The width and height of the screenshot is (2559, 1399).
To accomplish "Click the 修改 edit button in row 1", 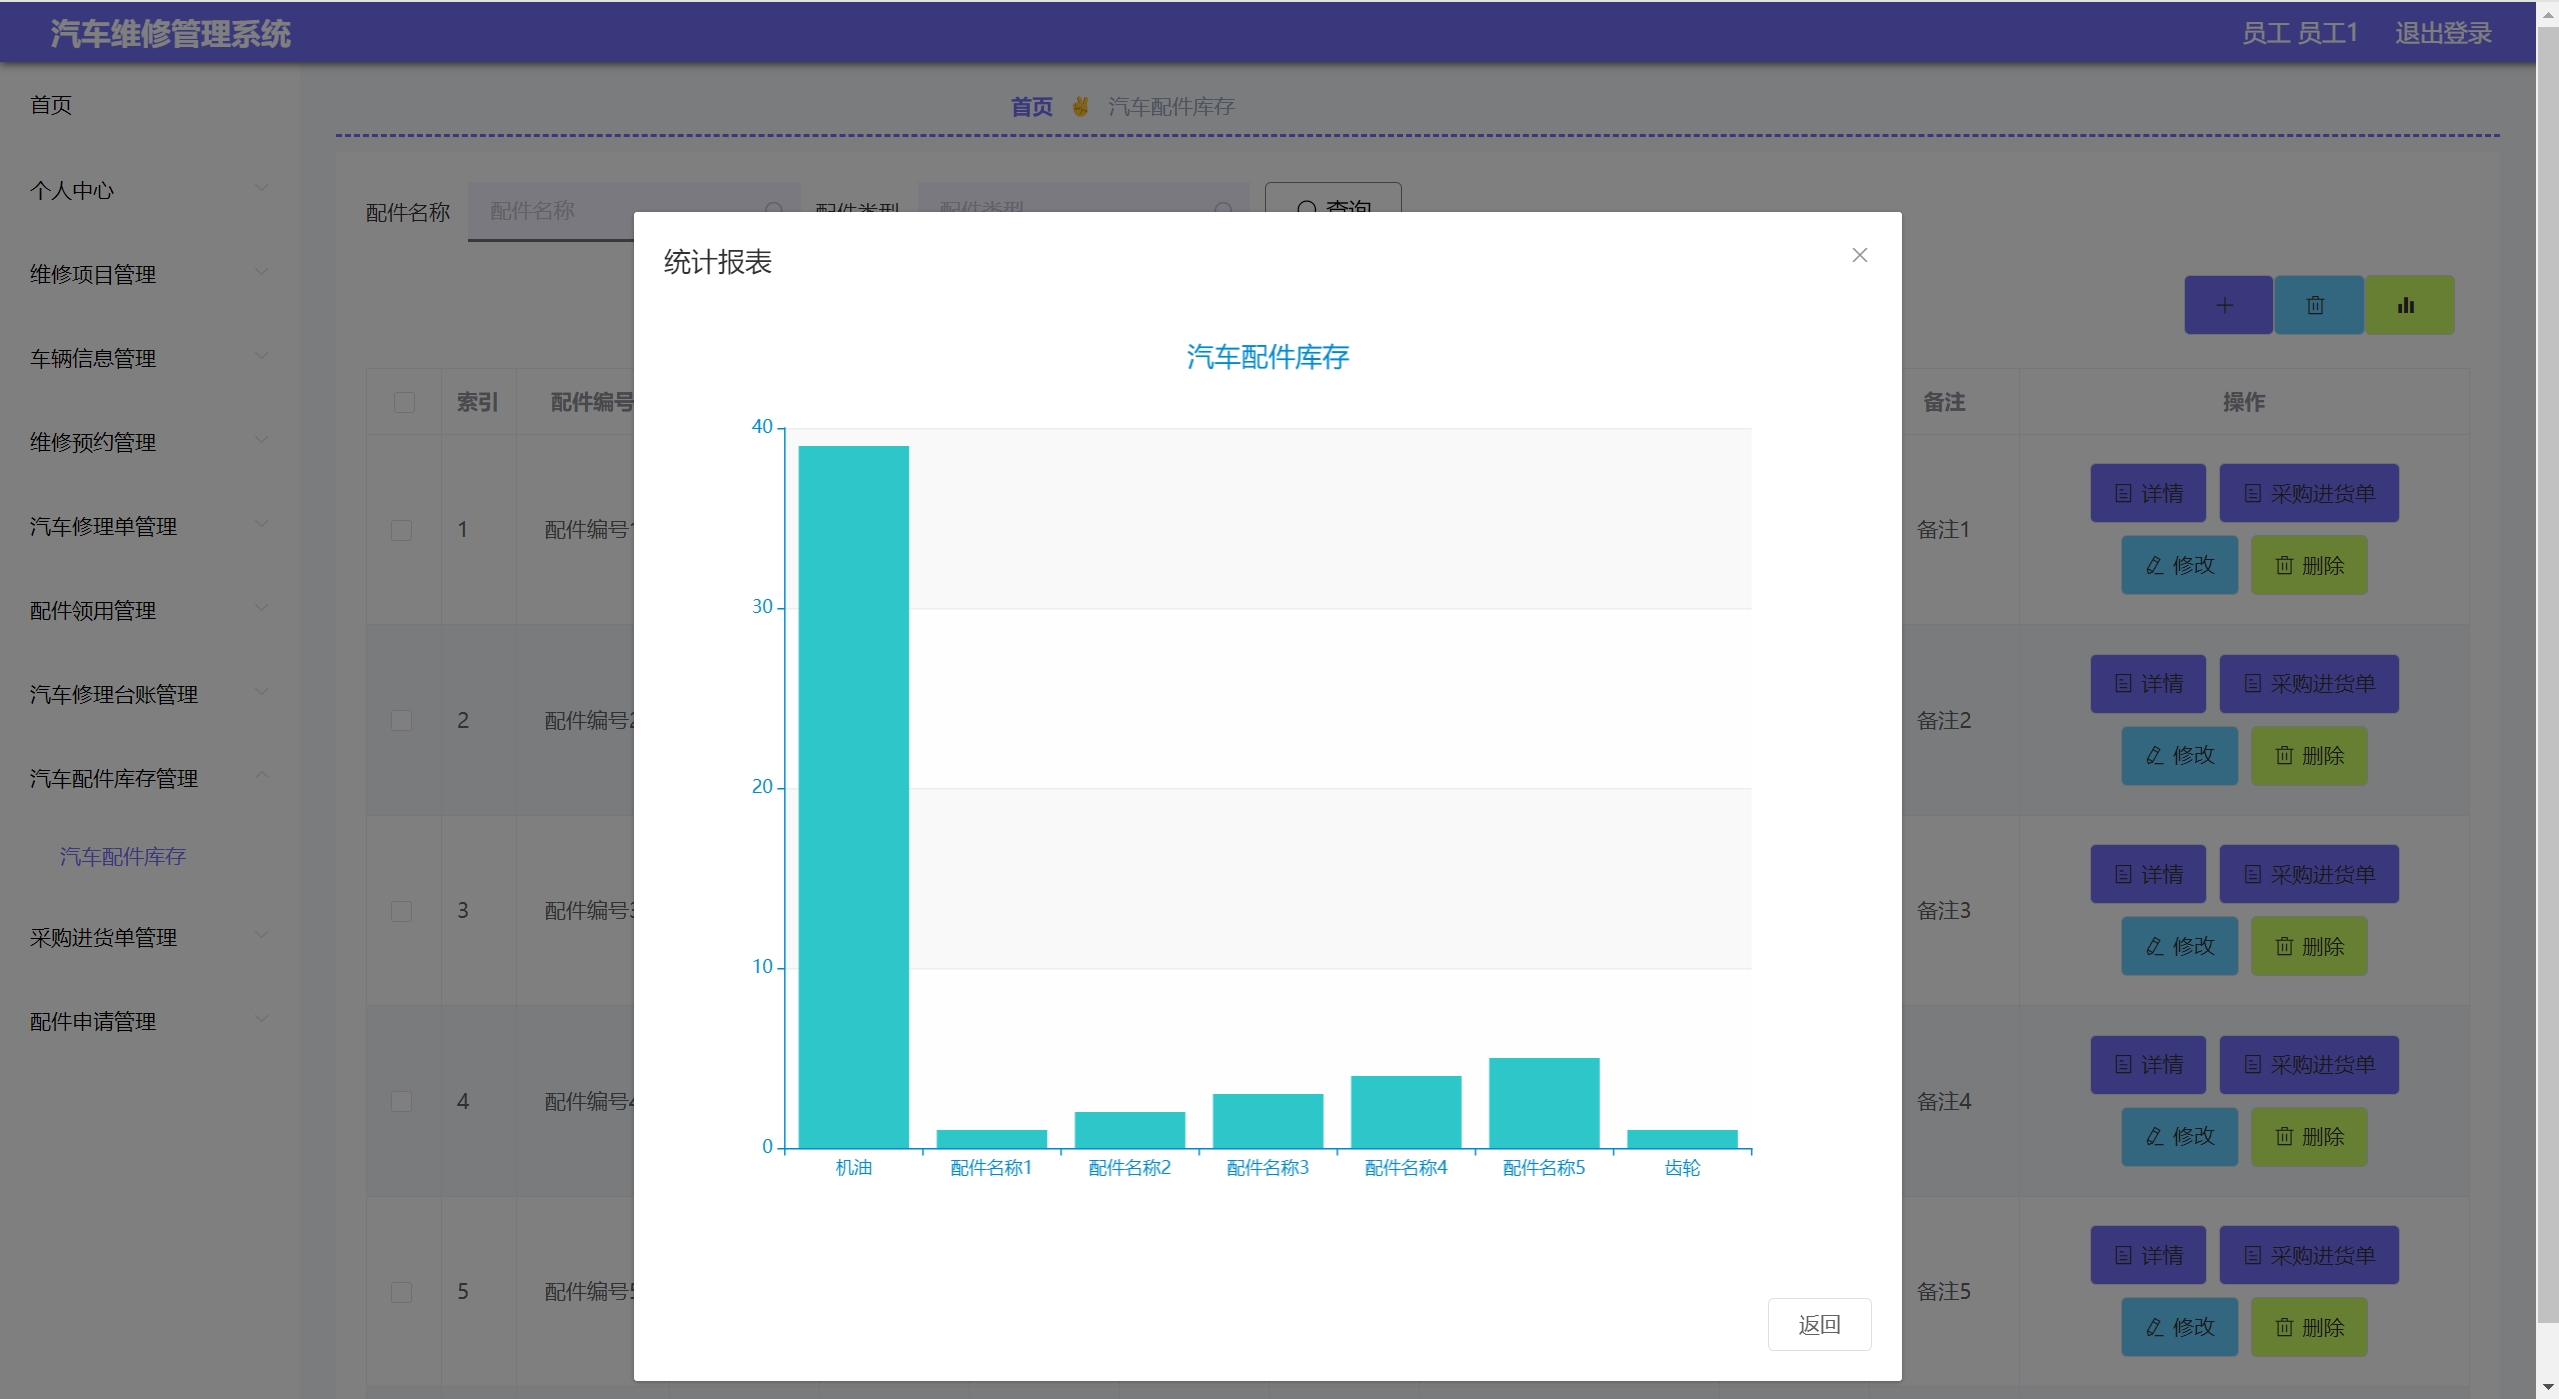I will [2179, 565].
